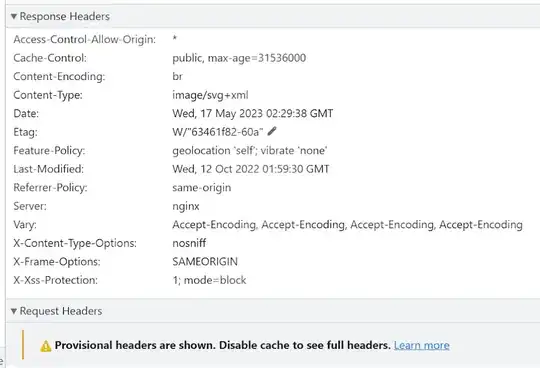The width and height of the screenshot is (540, 368).
Task: Click the Etag value W/"63461f82-60a"
Action: pyautogui.click(x=218, y=132)
